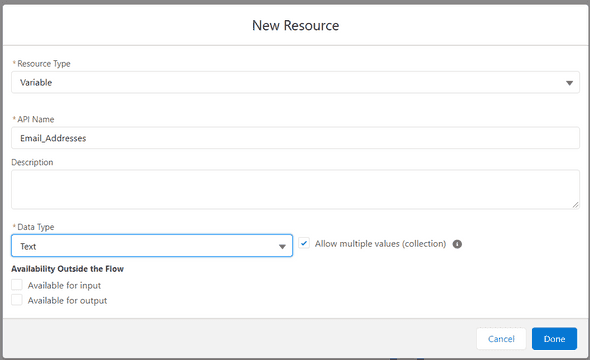Click the Availability Outside the Flow heading
Viewport: 590px width, 360px height.
point(67,269)
